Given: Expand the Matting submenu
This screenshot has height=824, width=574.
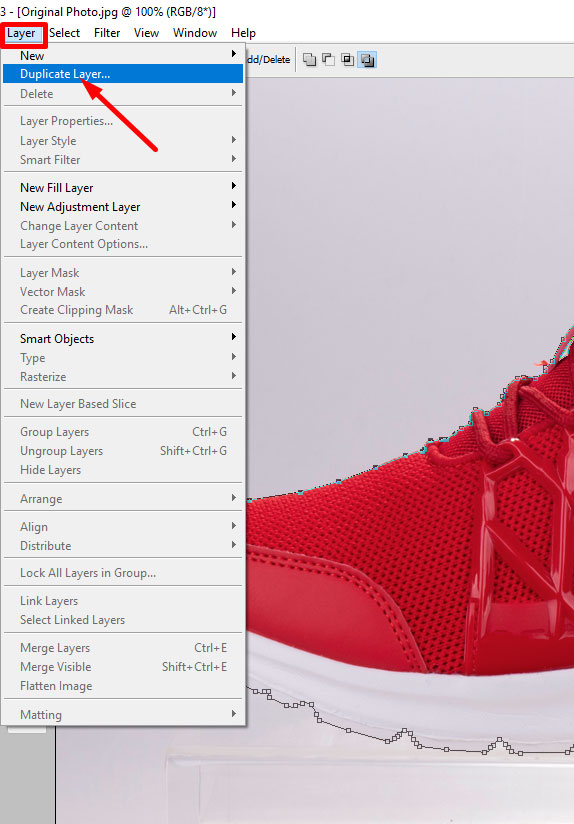Looking at the screenshot, I should (x=123, y=715).
